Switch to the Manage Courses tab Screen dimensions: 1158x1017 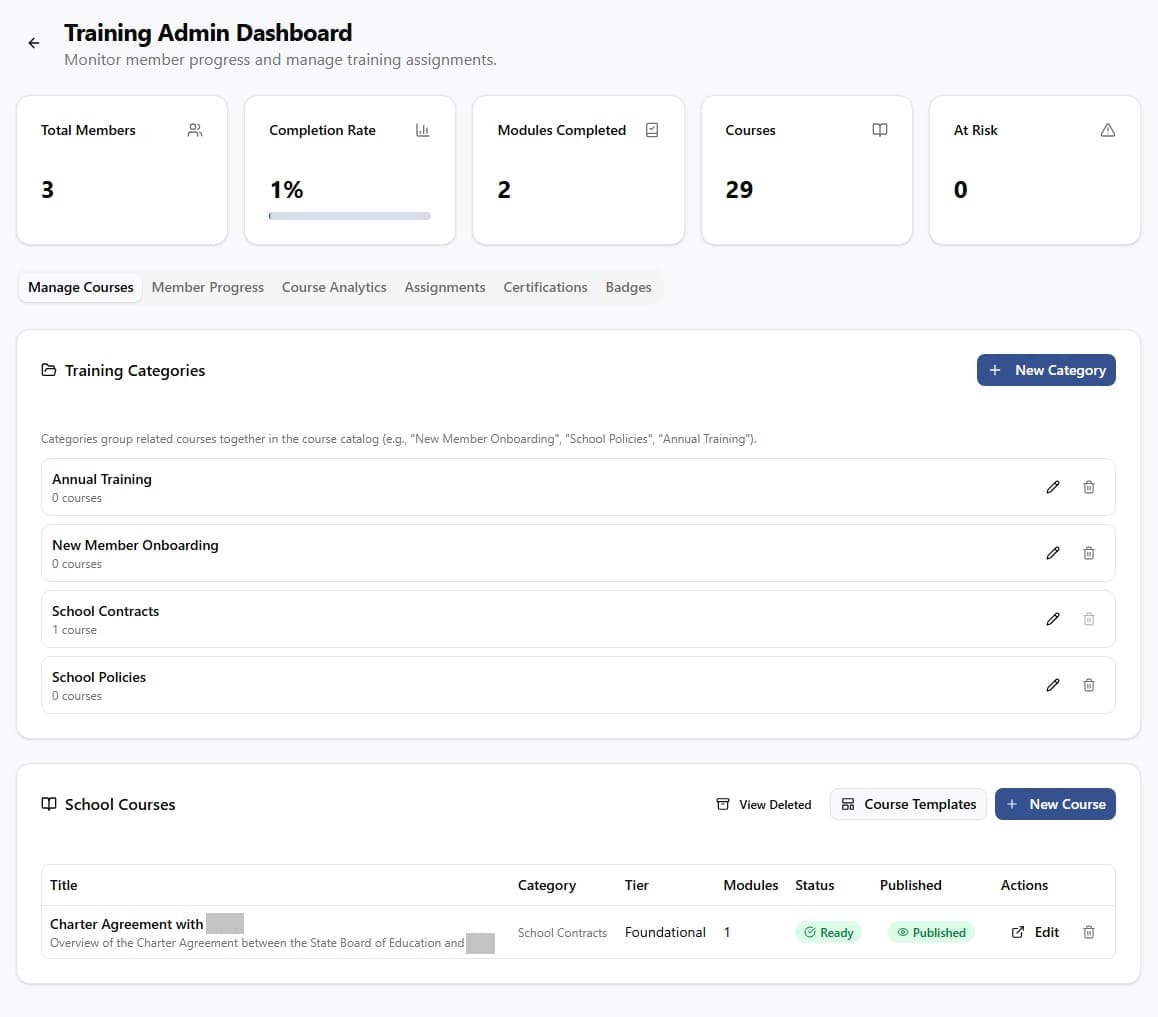(80, 287)
